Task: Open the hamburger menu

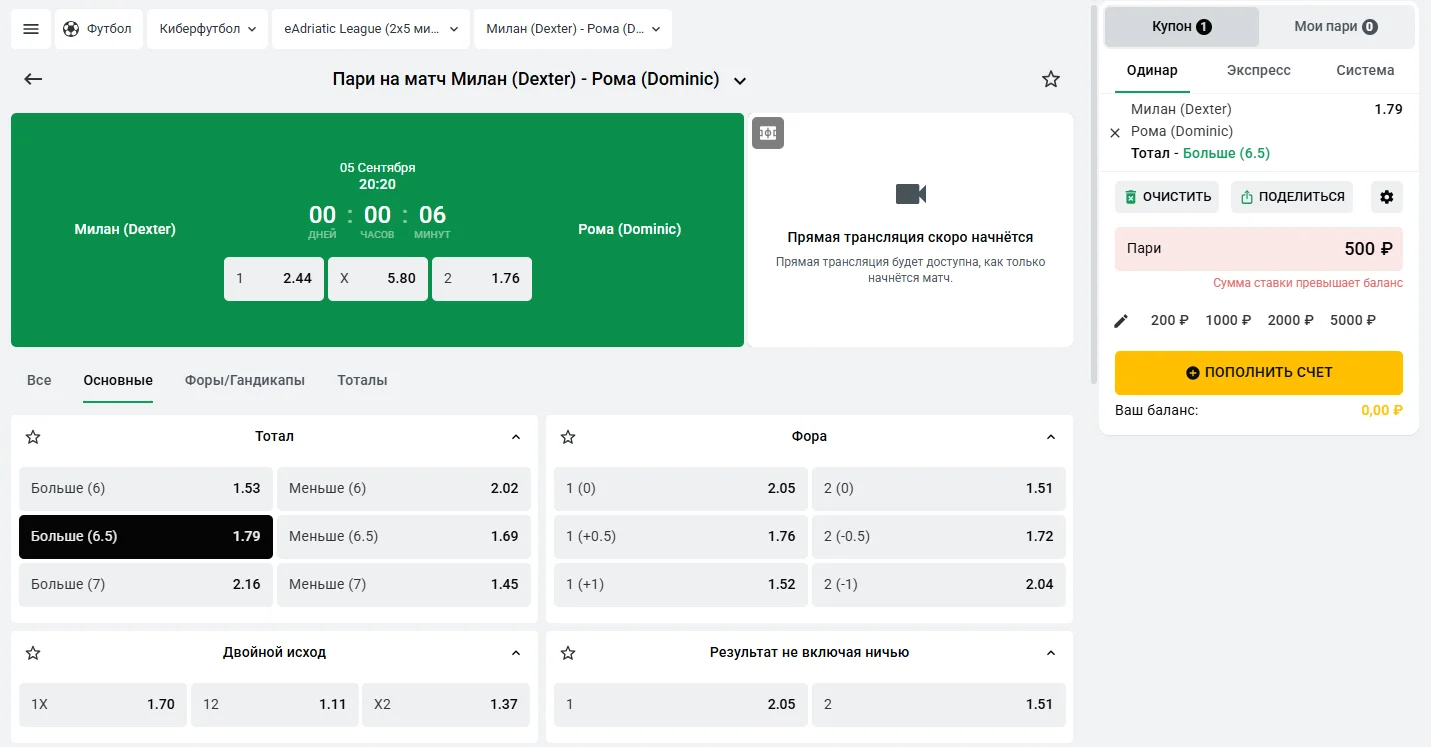Action: [31, 29]
